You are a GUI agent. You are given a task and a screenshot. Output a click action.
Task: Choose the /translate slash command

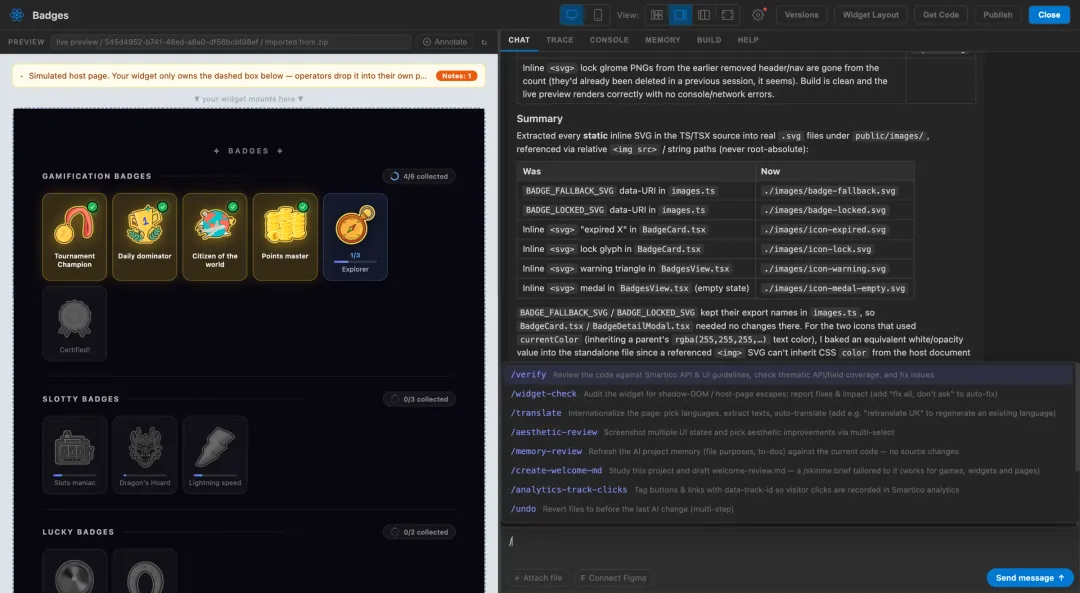[x=788, y=413]
